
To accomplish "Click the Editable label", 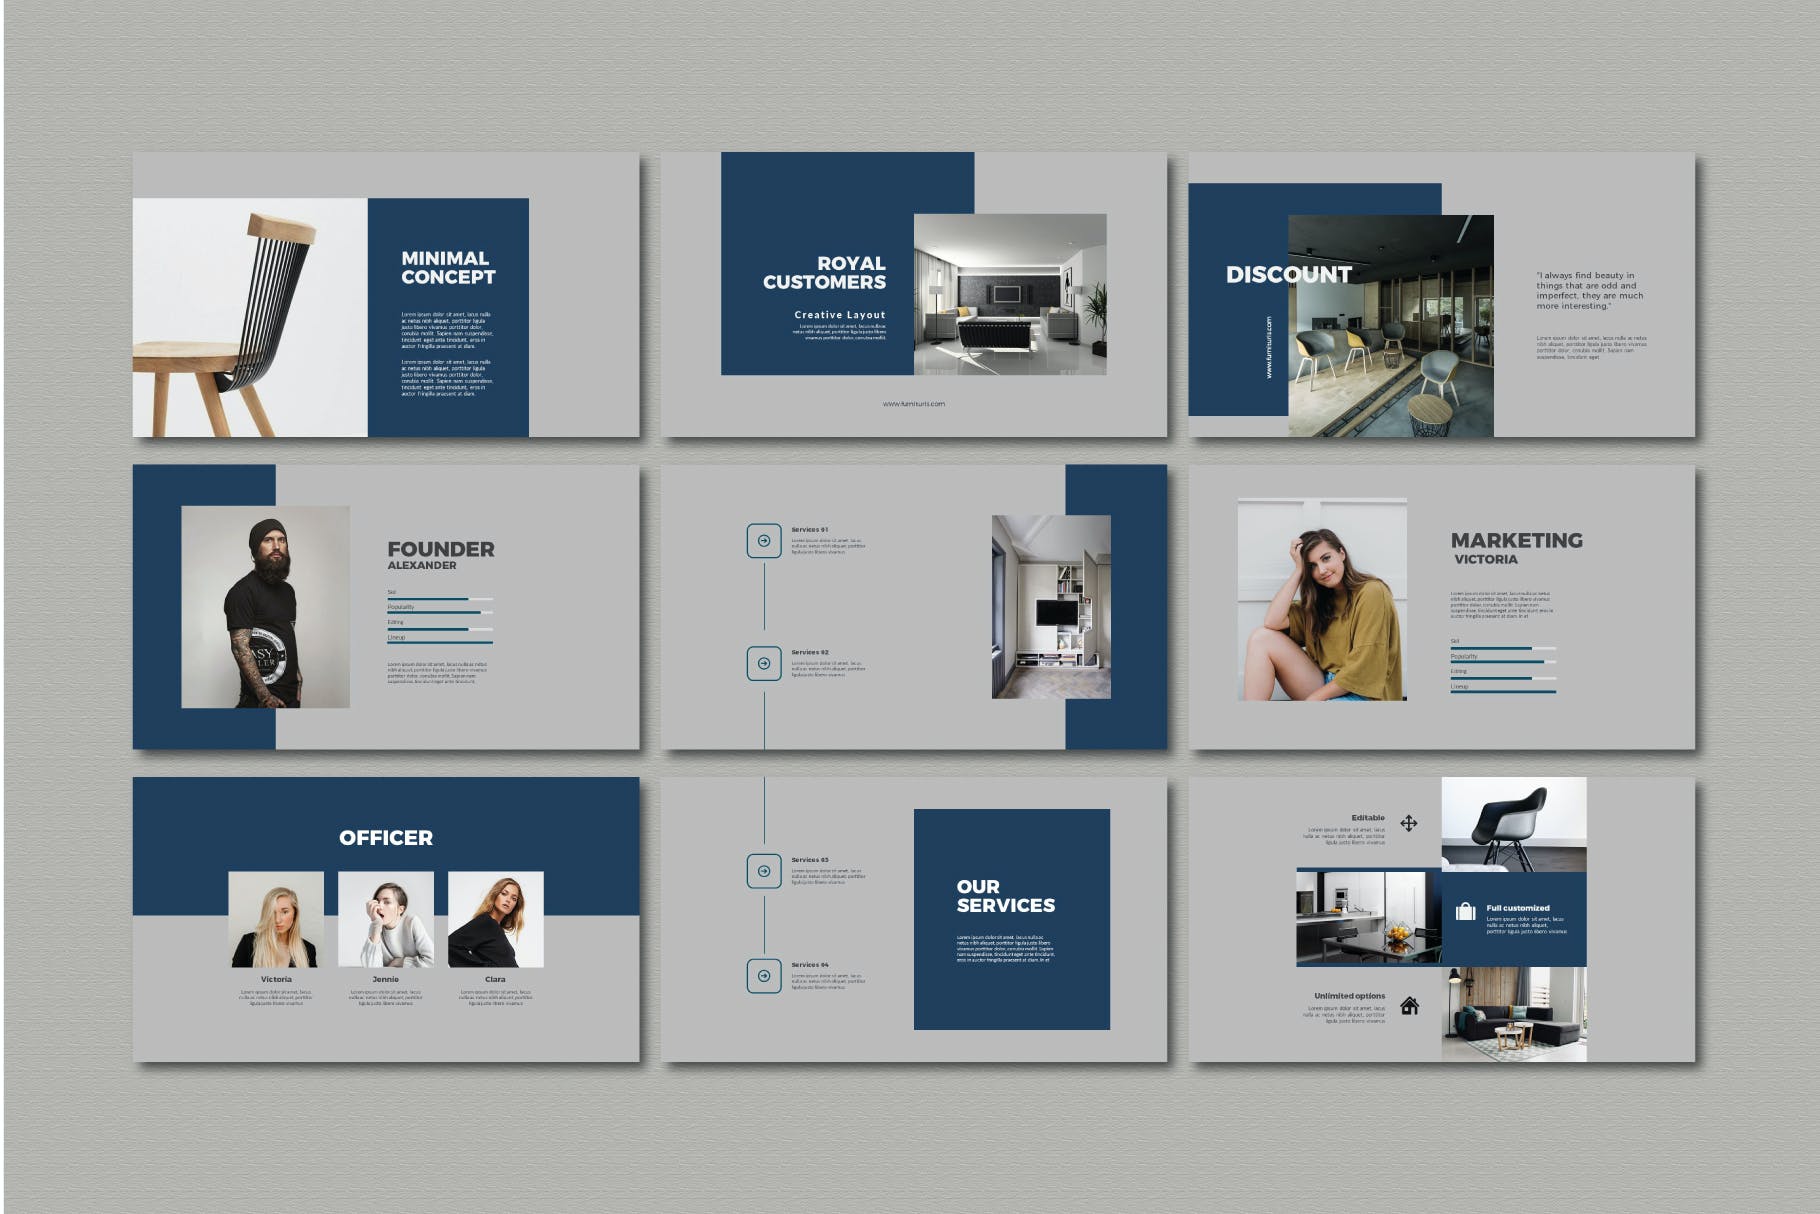I will coord(1368,818).
